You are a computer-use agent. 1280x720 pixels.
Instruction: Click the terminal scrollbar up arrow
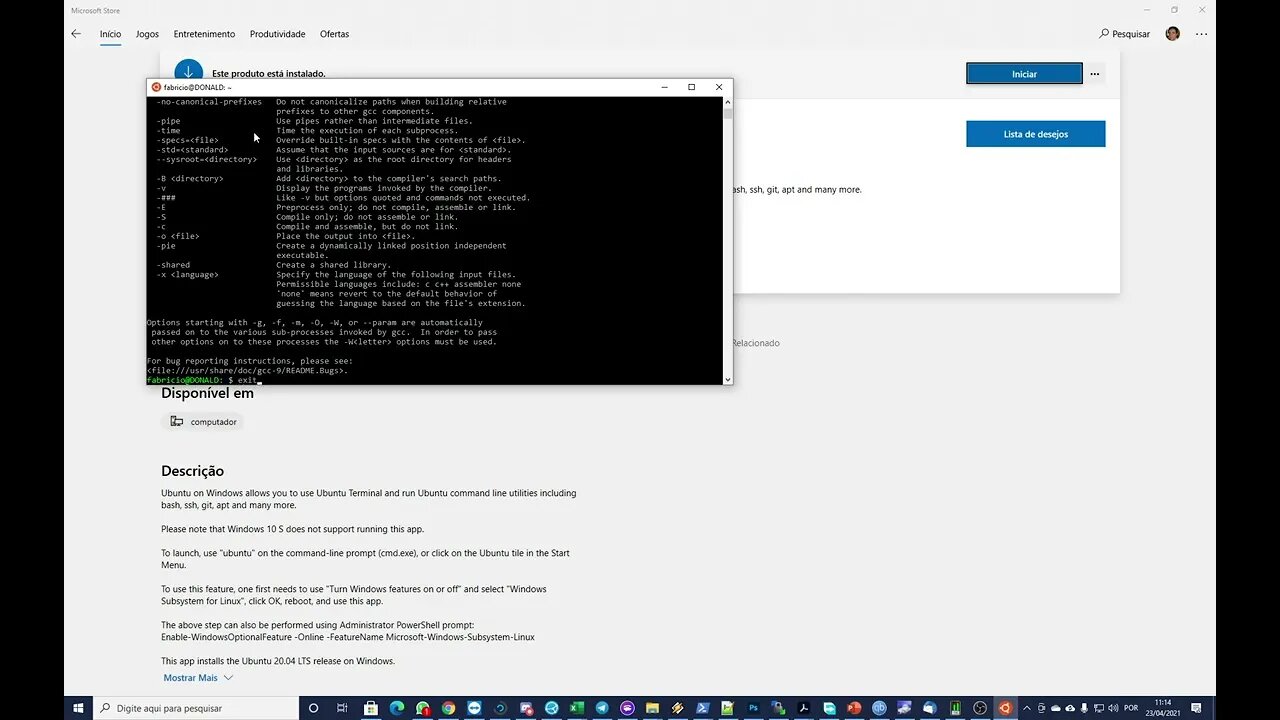(727, 101)
